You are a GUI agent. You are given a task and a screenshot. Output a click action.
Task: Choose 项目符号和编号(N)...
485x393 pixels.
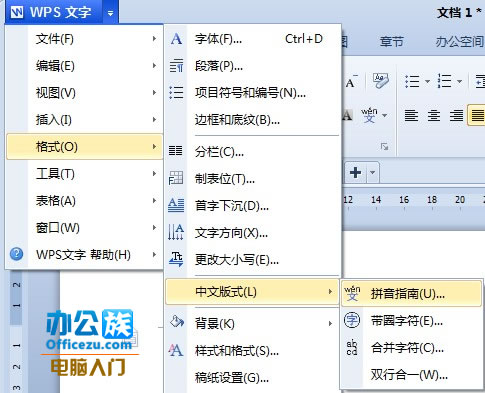pyautogui.click(x=253, y=93)
